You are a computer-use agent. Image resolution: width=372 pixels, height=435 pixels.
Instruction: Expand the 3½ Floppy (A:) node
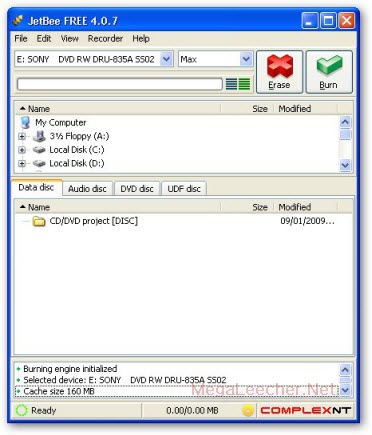click(x=22, y=136)
